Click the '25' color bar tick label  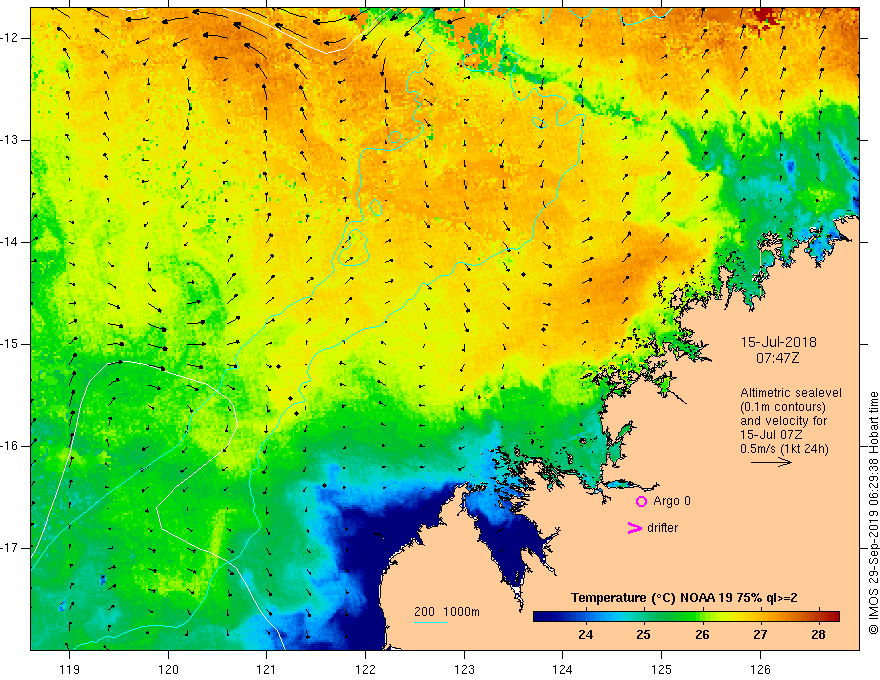pos(643,635)
